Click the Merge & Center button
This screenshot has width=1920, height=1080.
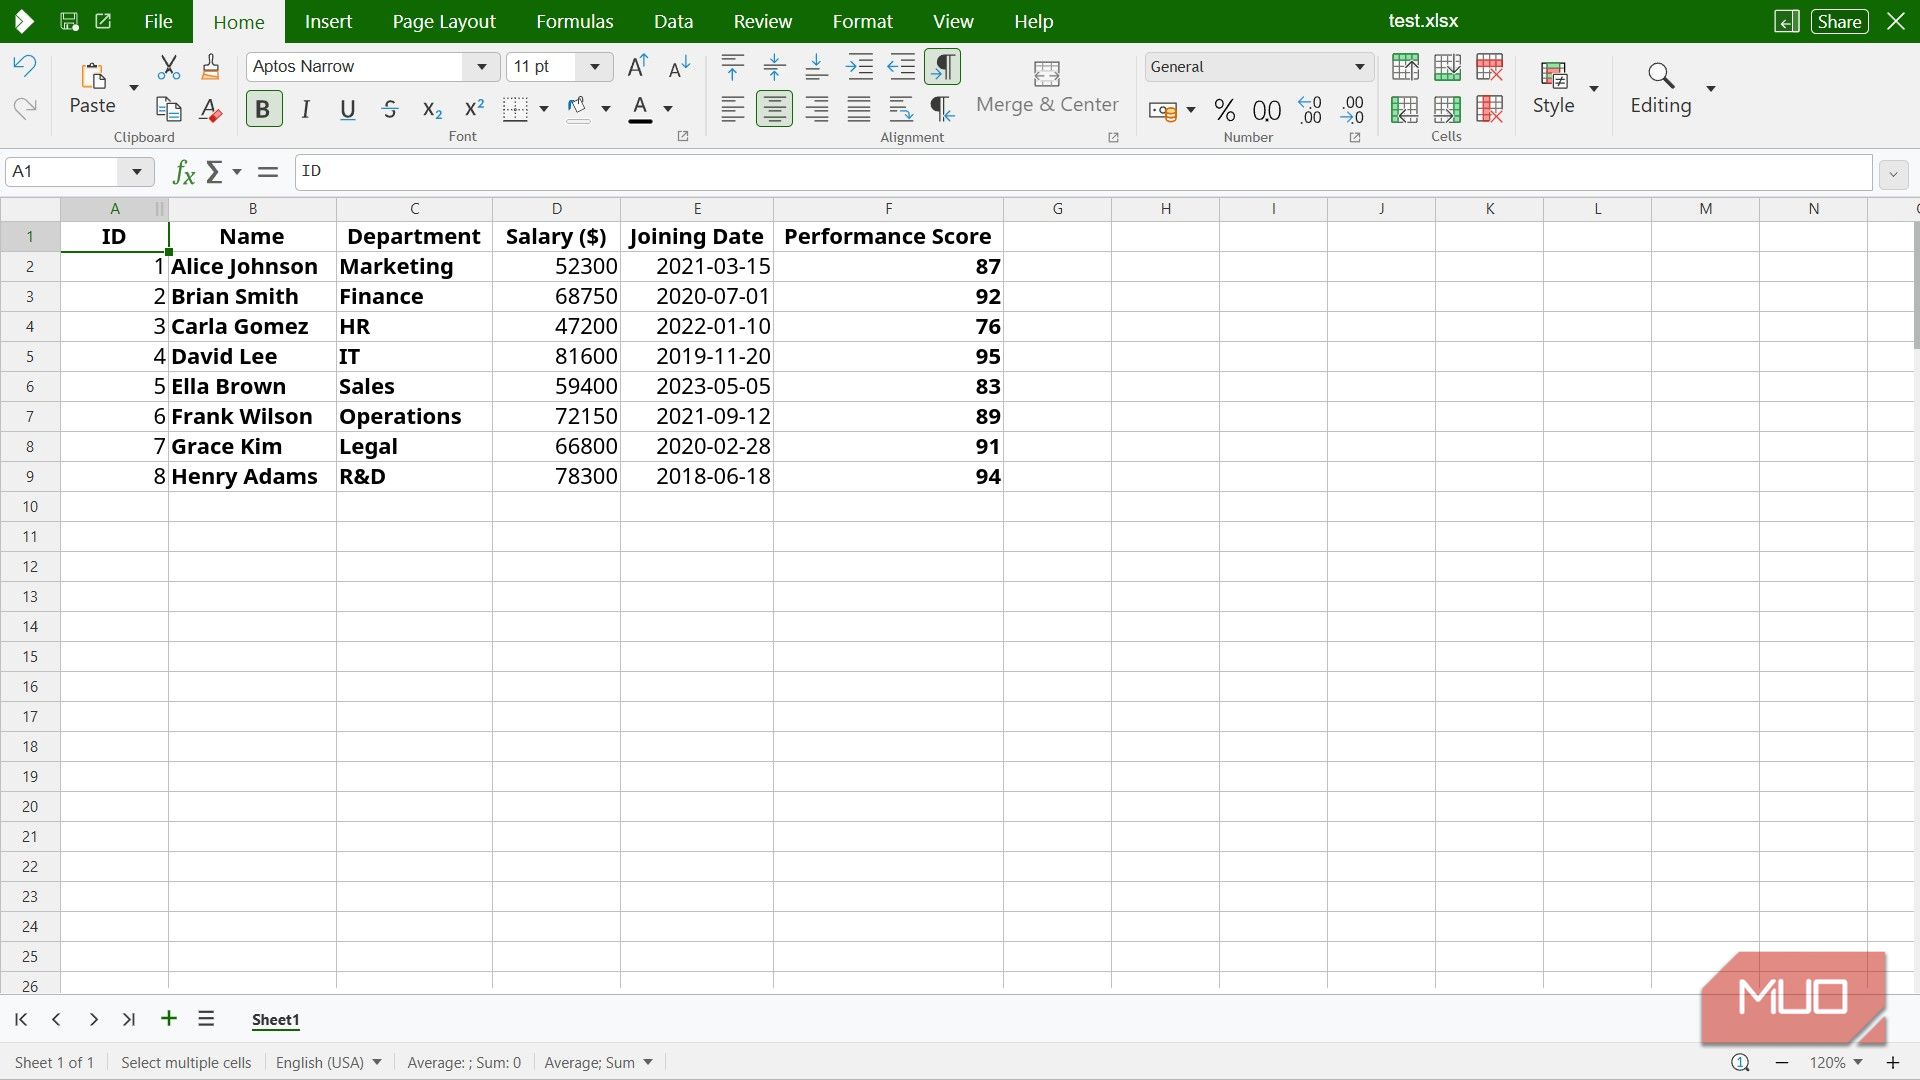[1047, 88]
